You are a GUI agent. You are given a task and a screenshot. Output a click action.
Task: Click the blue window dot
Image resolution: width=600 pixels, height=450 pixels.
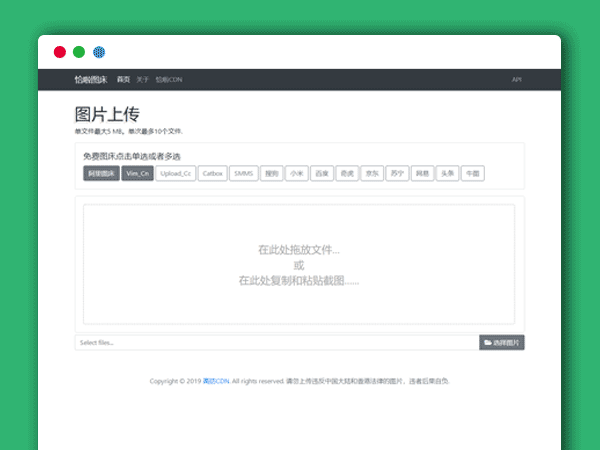(99, 52)
